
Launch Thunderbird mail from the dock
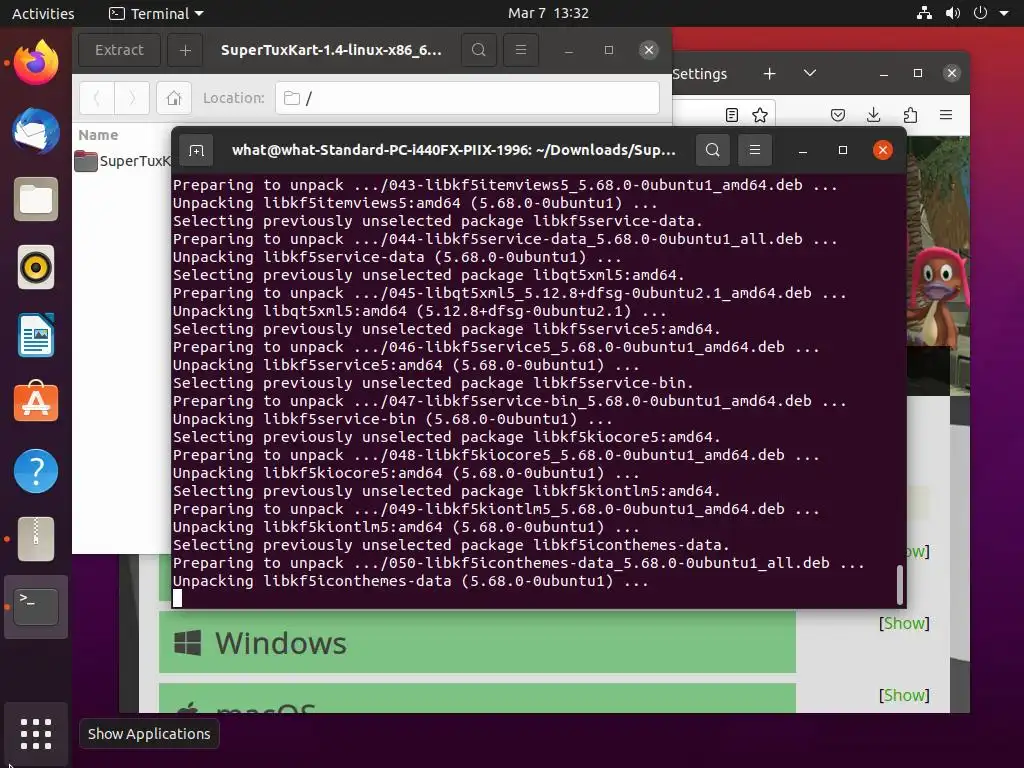36,131
